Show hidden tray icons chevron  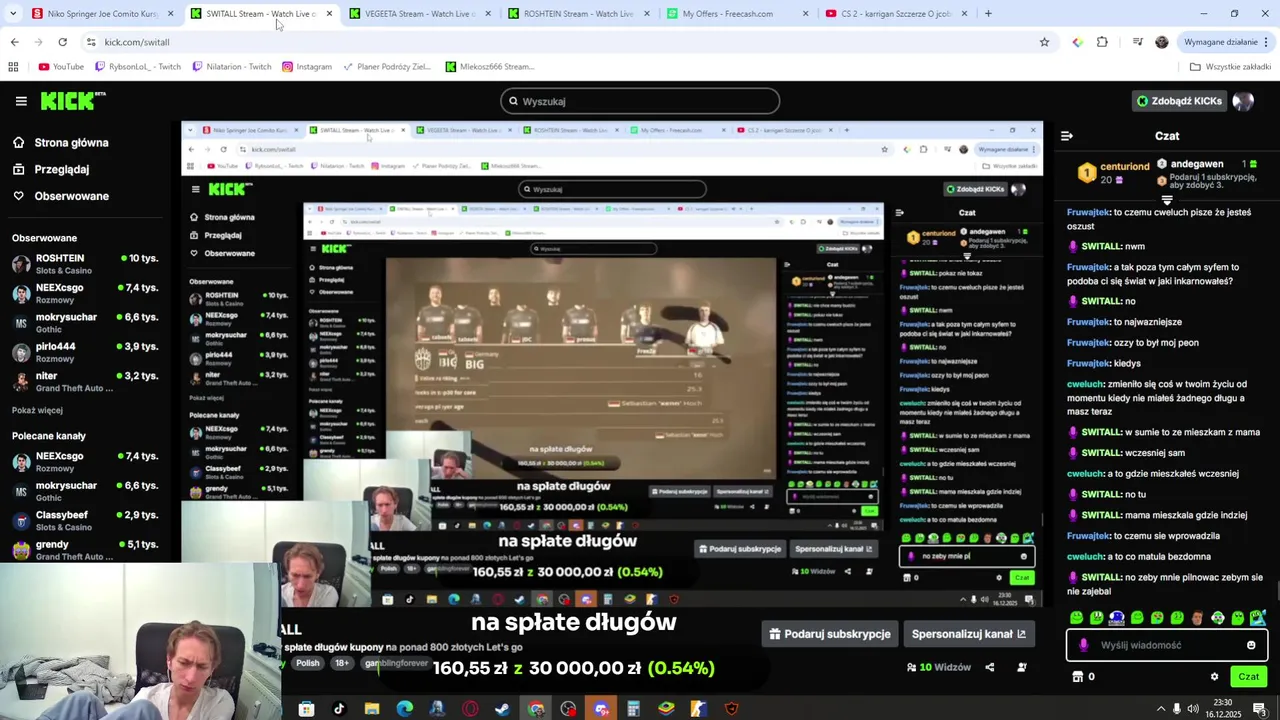1161,709
